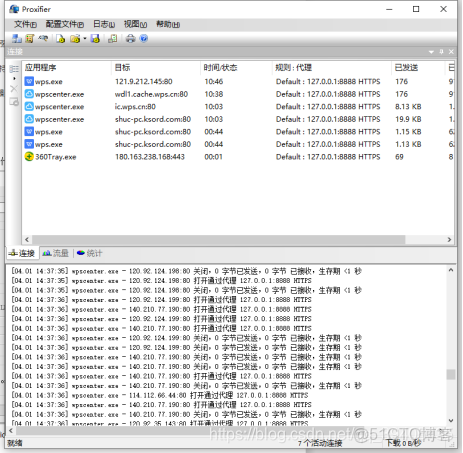
Task: Open the 帮助 menu
Action: pos(168,24)
